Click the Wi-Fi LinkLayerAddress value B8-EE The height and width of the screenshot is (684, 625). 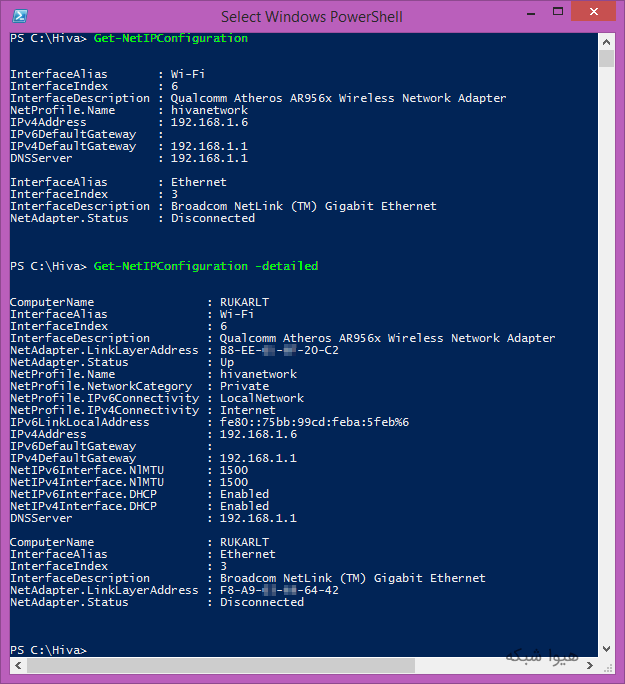coord(279,350)
